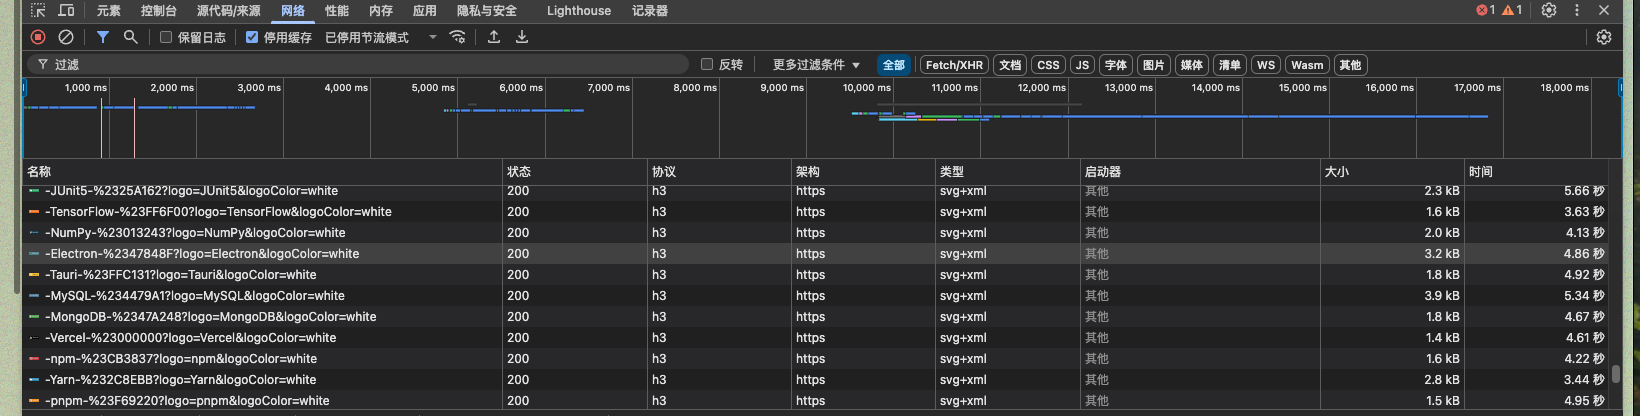Switch to the 控制台 tab

[159, 10]
